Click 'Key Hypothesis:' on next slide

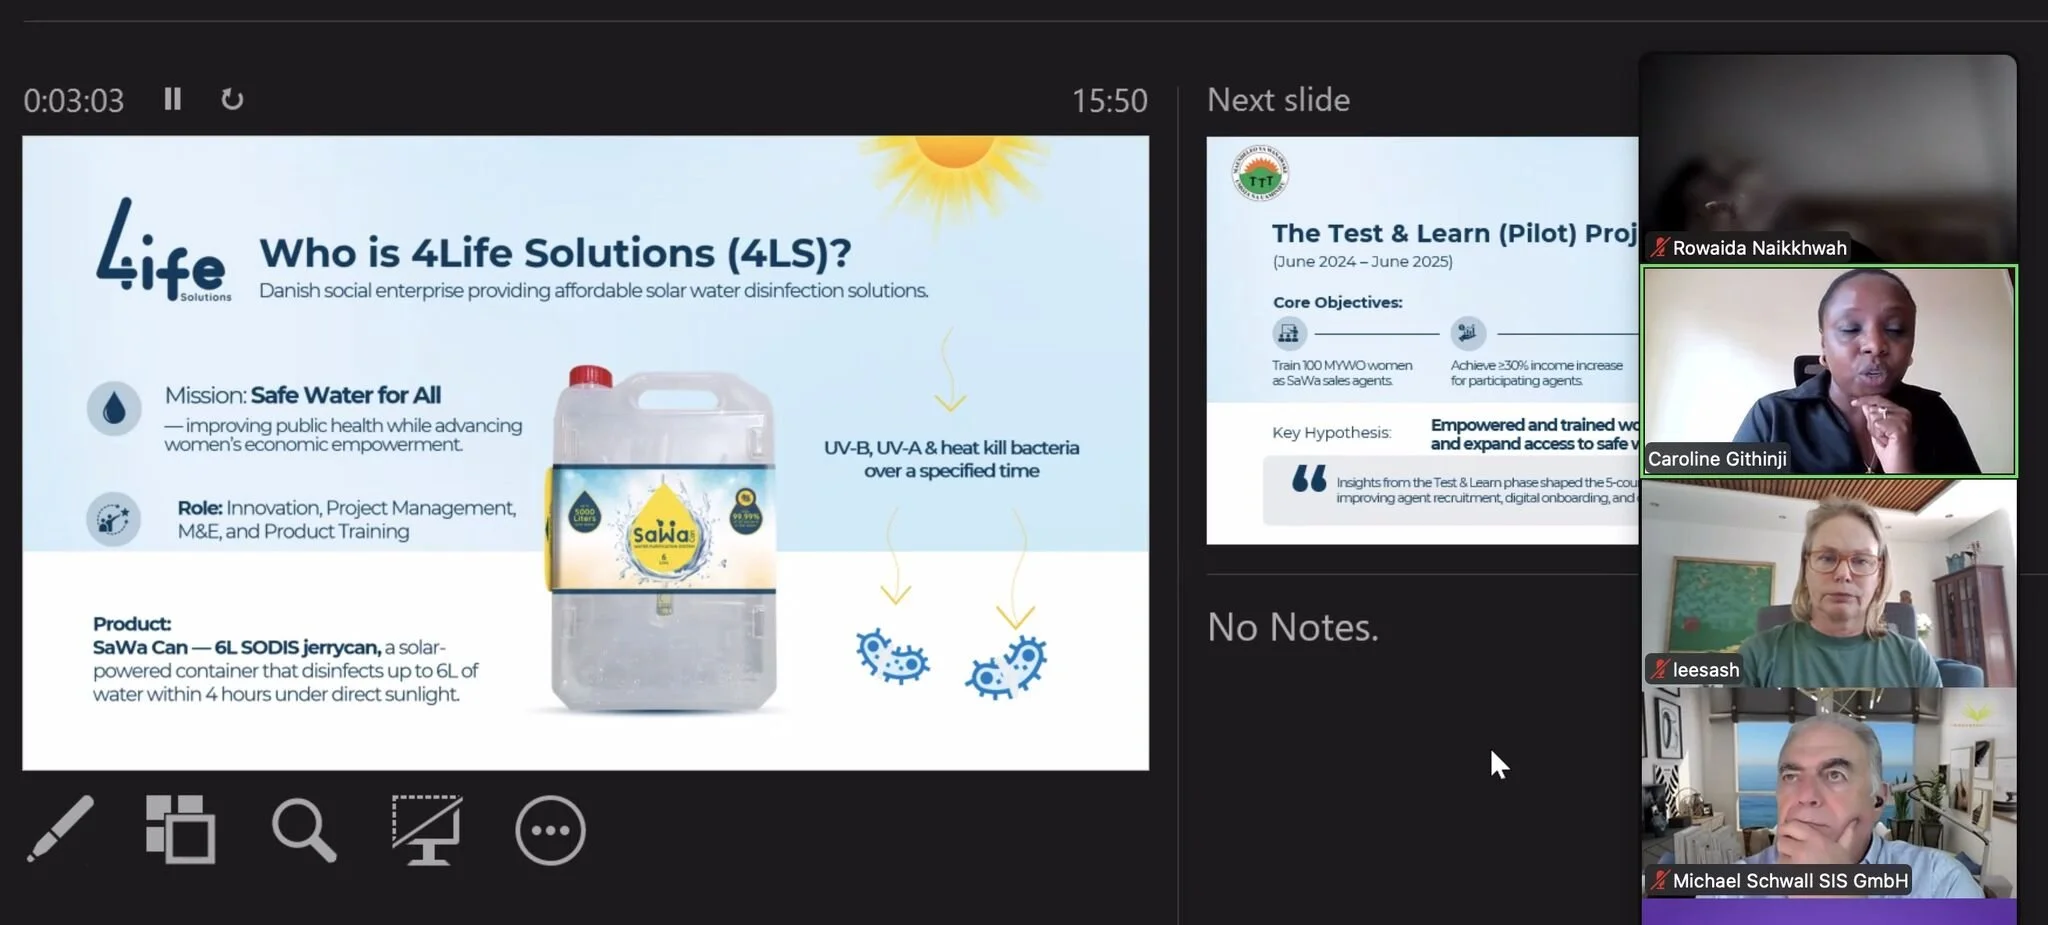point(1331,432)
